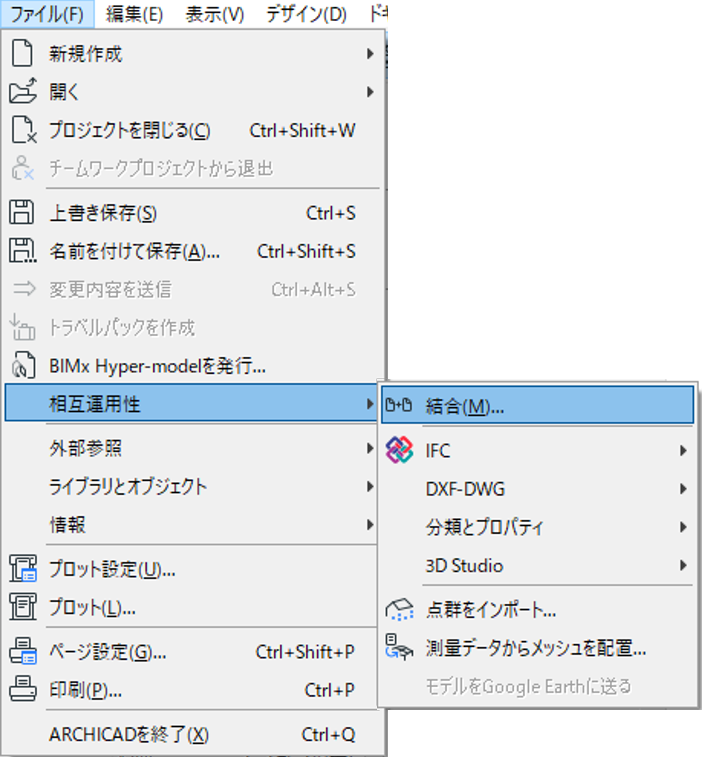The image size is (702, 757).
Task: Expand the 3D Studio submenu arrow
Action: (683, 565)
